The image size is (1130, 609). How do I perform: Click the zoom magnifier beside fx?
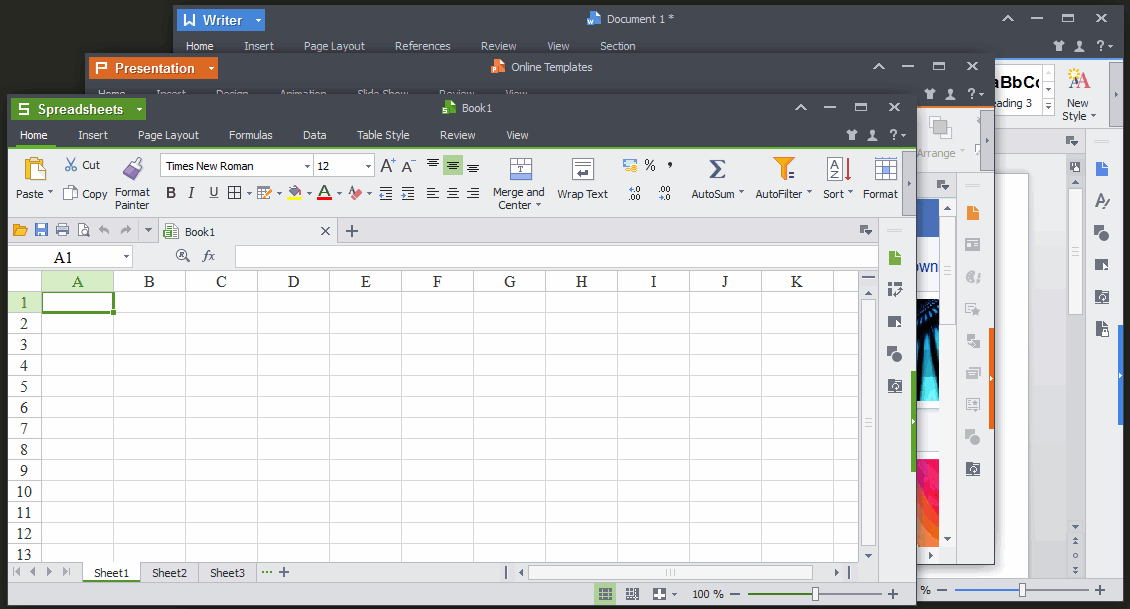pyautogui.click(x=183, y=255)
